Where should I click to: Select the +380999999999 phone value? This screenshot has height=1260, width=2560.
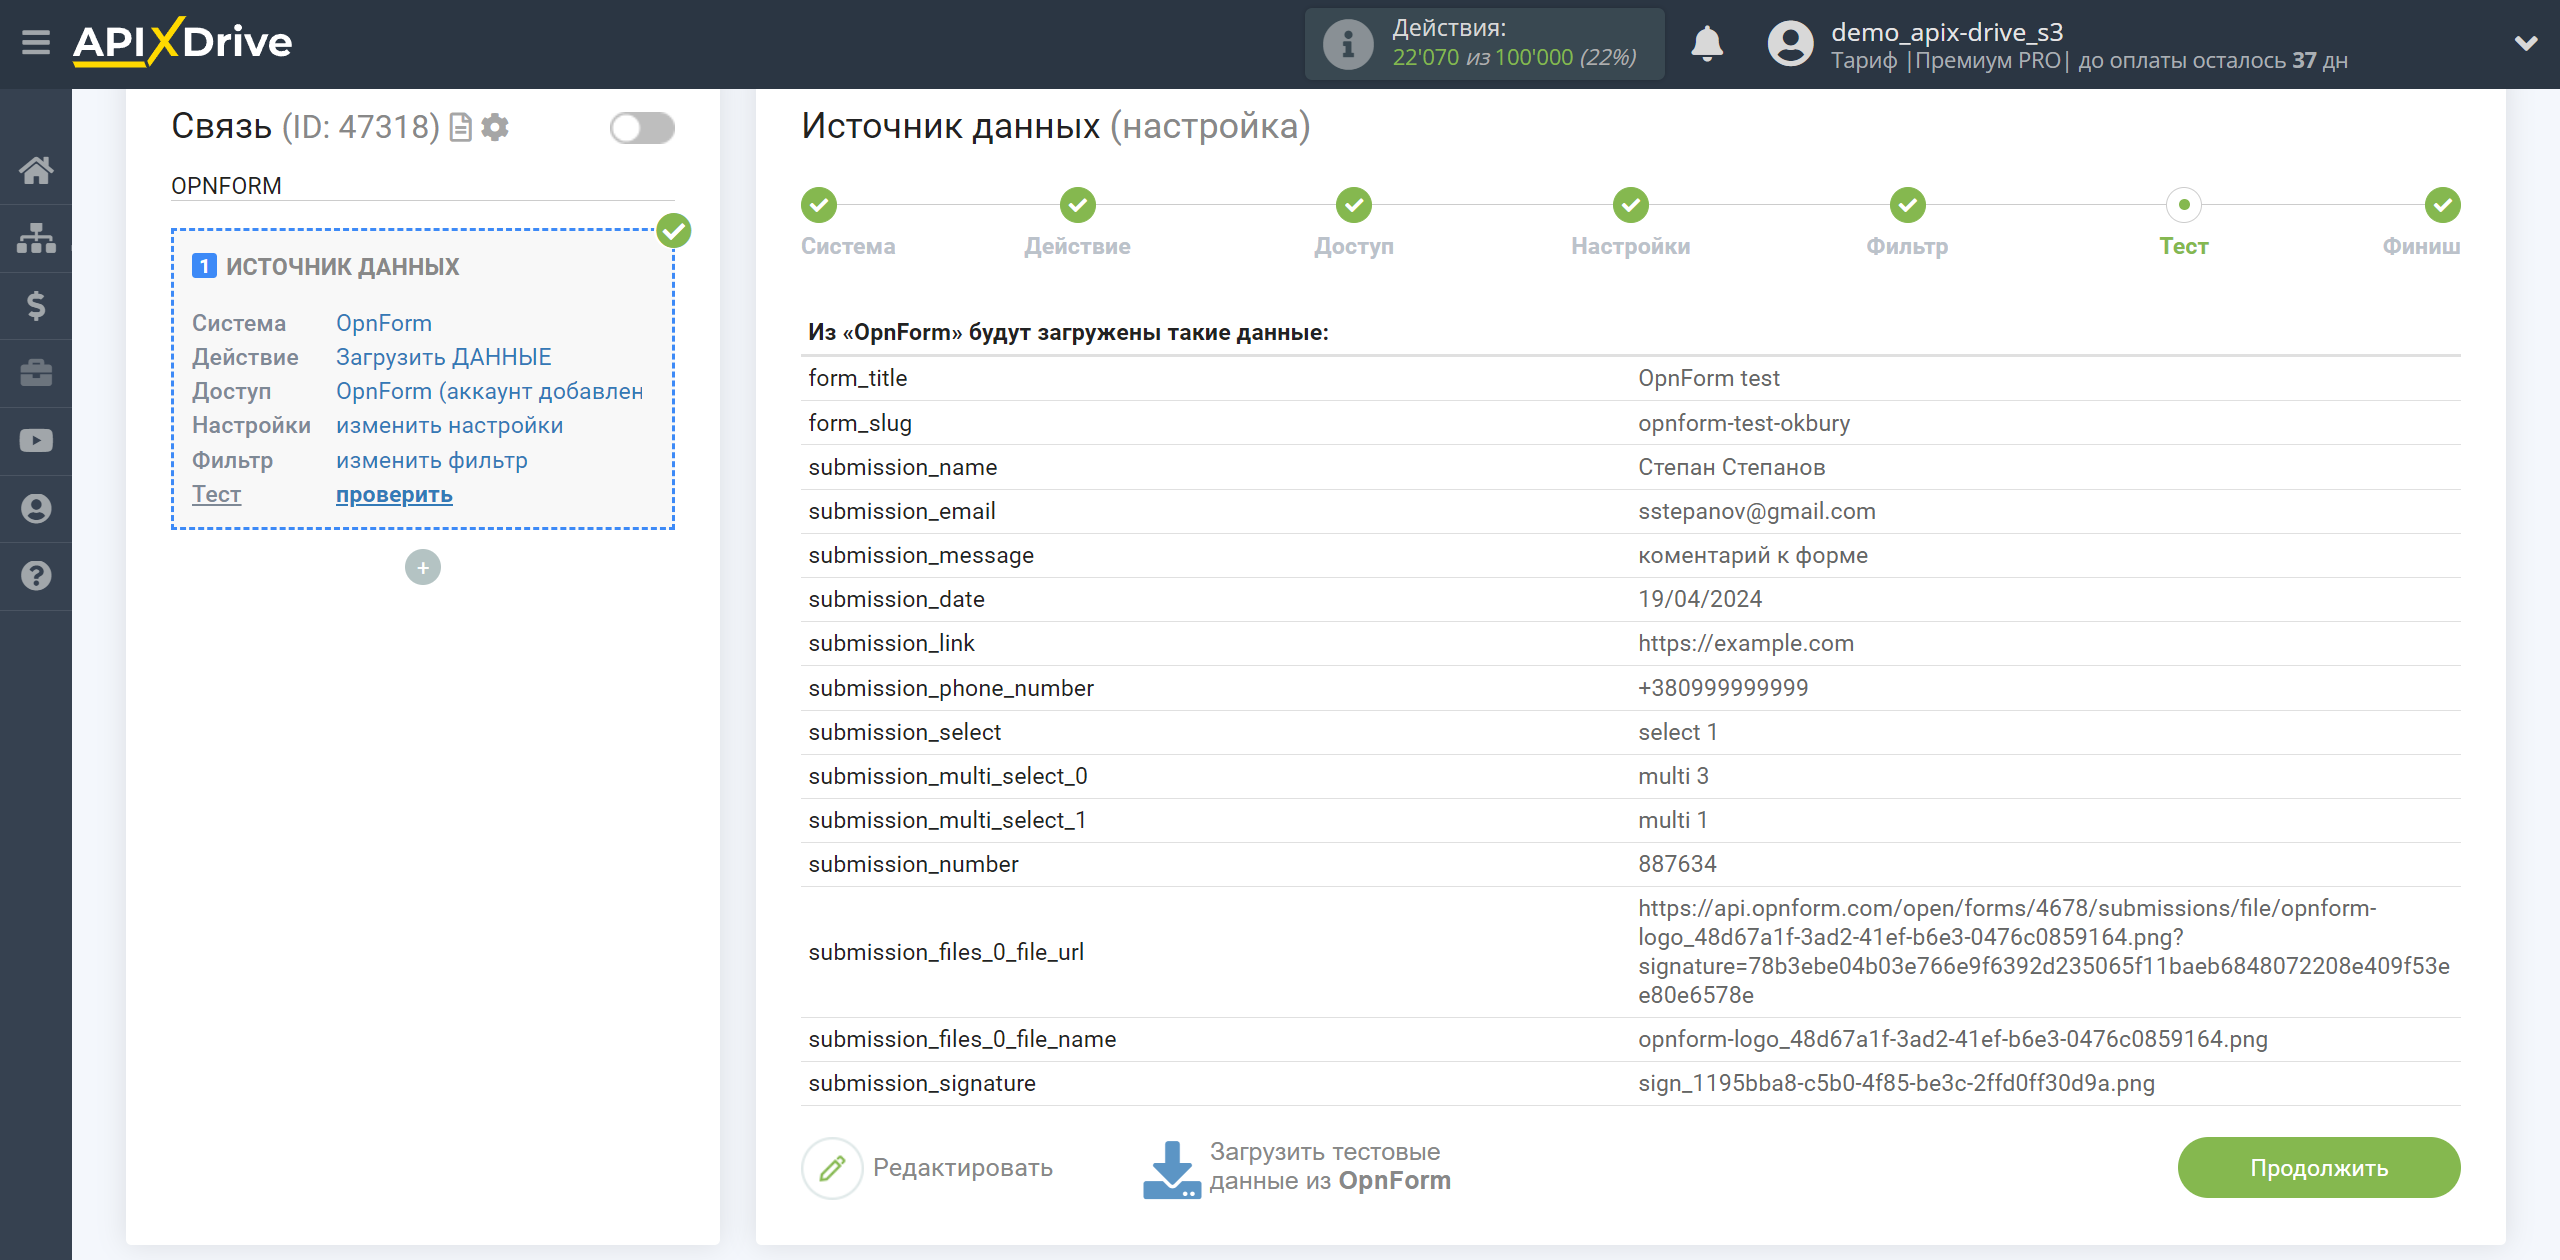[1723, 689]
